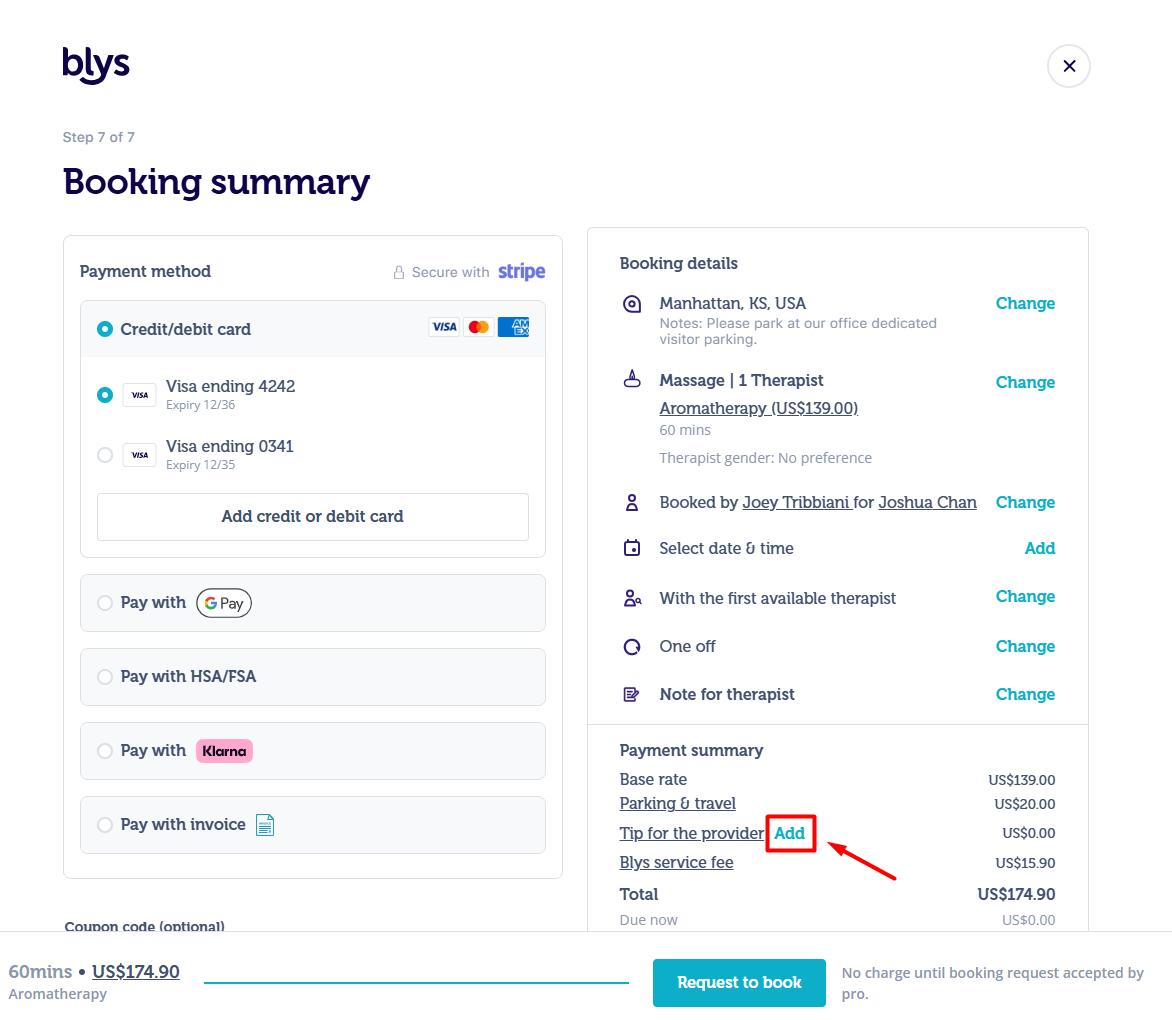Open the Blys service fee details
This screenshot has width=1172, height=1020.
click(676, 862)
